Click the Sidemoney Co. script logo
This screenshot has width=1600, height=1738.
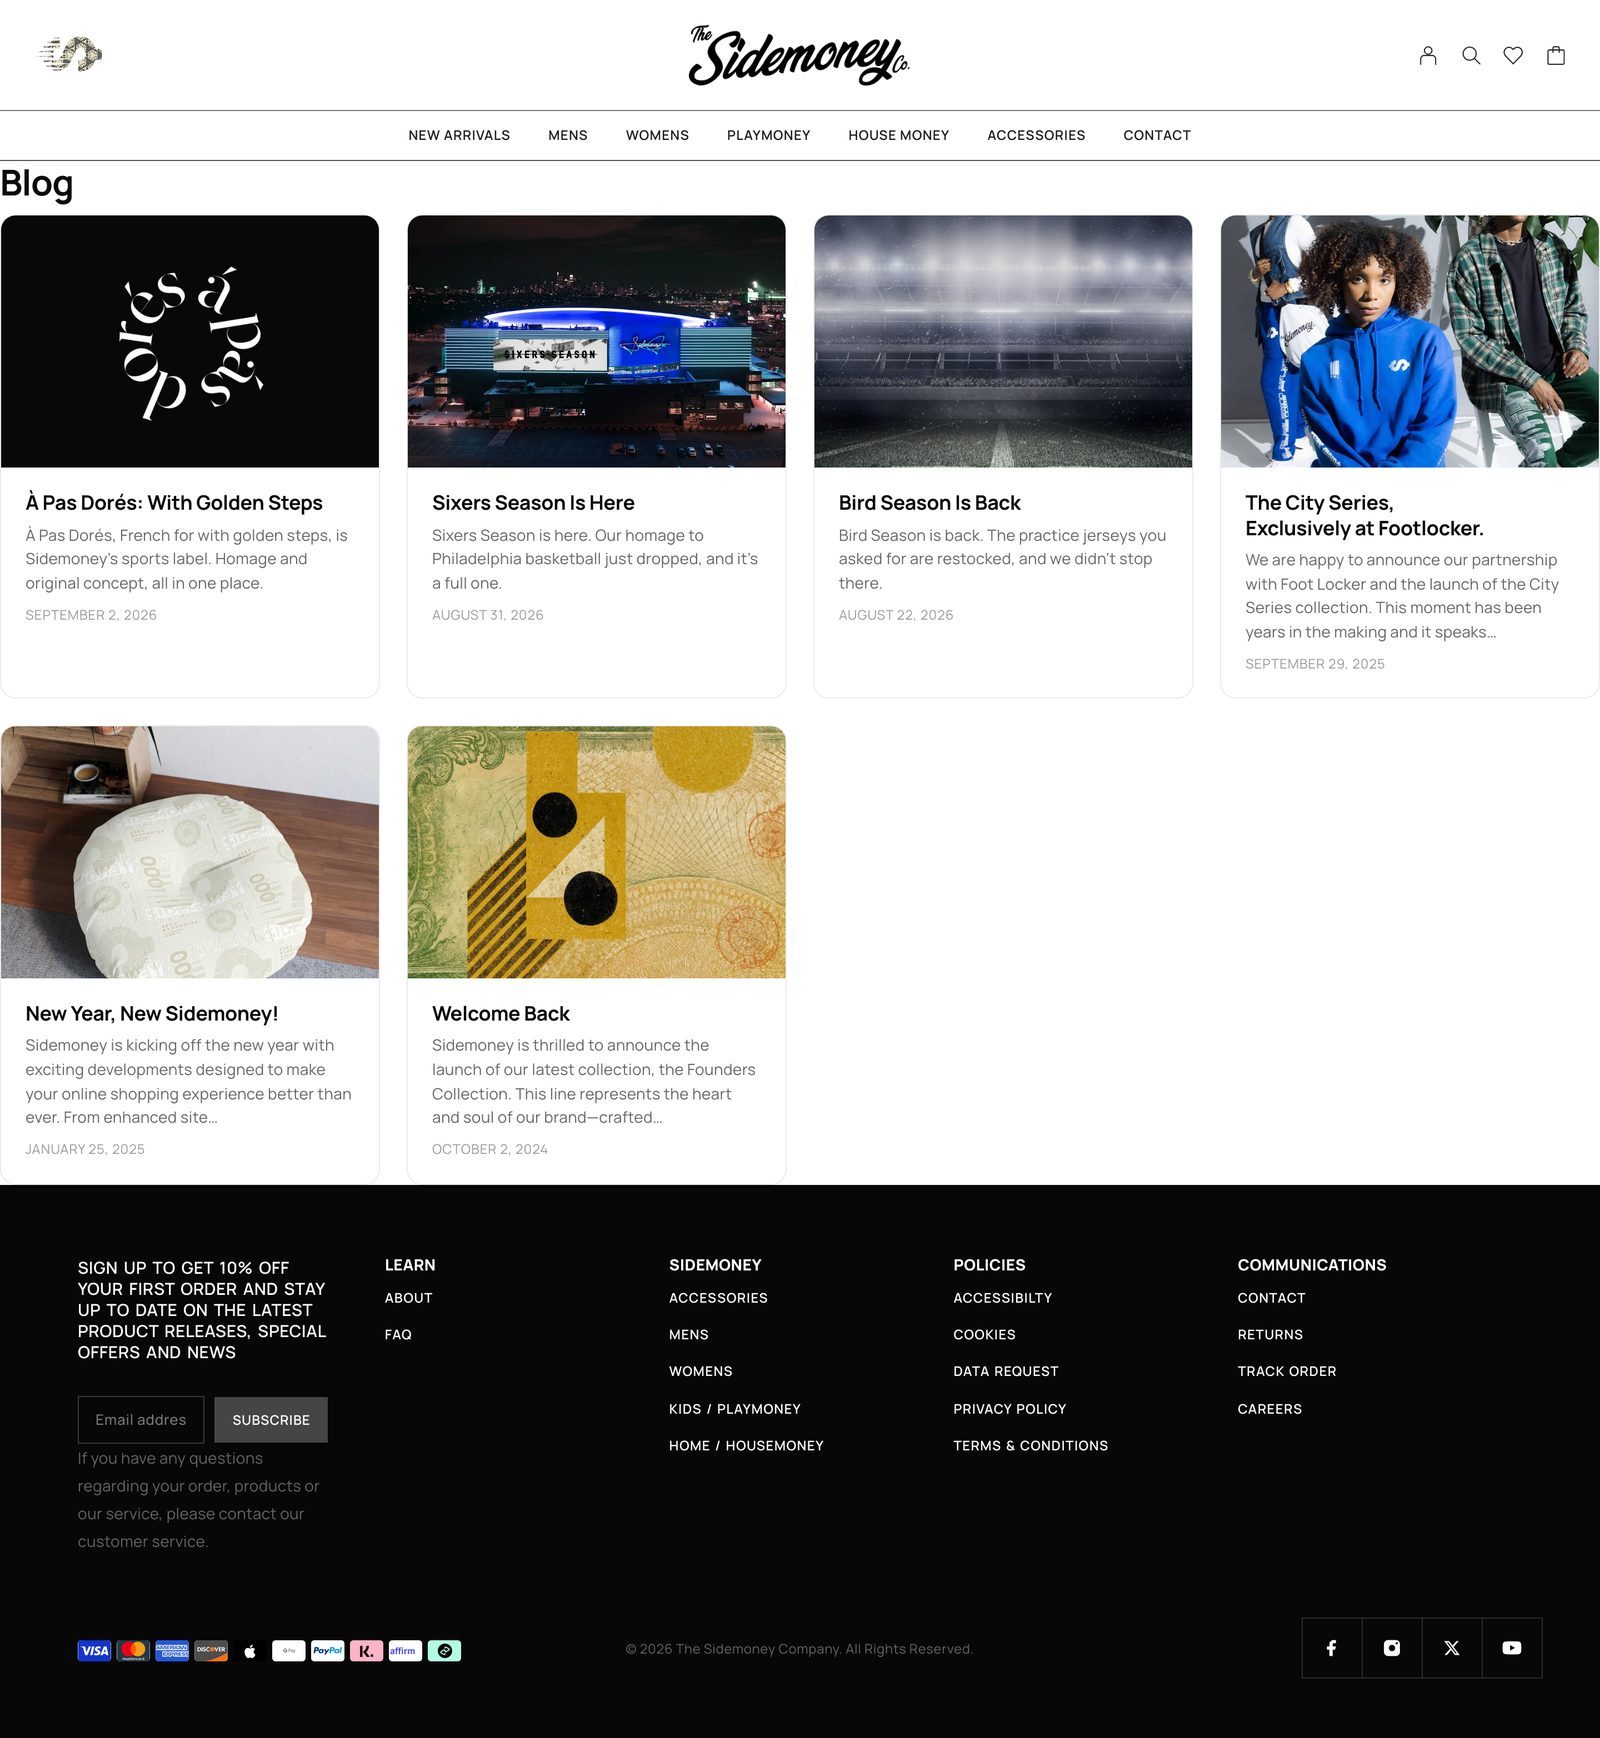(799, 55)
